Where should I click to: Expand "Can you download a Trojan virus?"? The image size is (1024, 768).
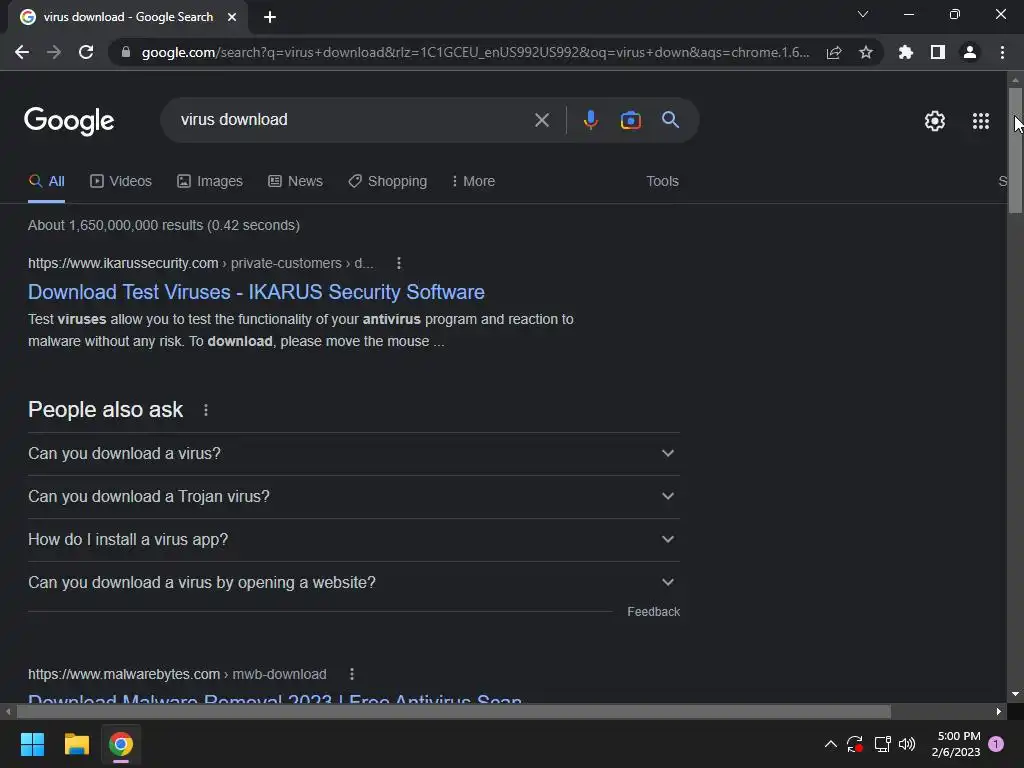354,497
